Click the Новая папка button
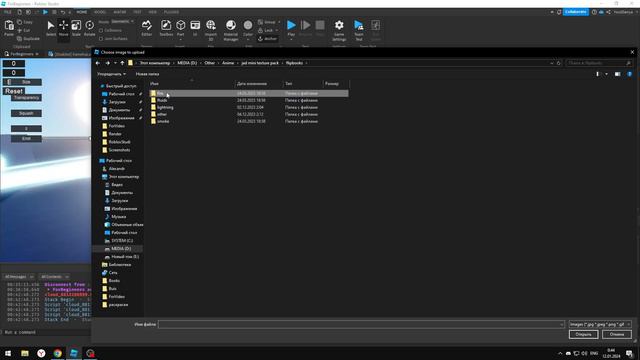640x360 pixels. point(147,74)
